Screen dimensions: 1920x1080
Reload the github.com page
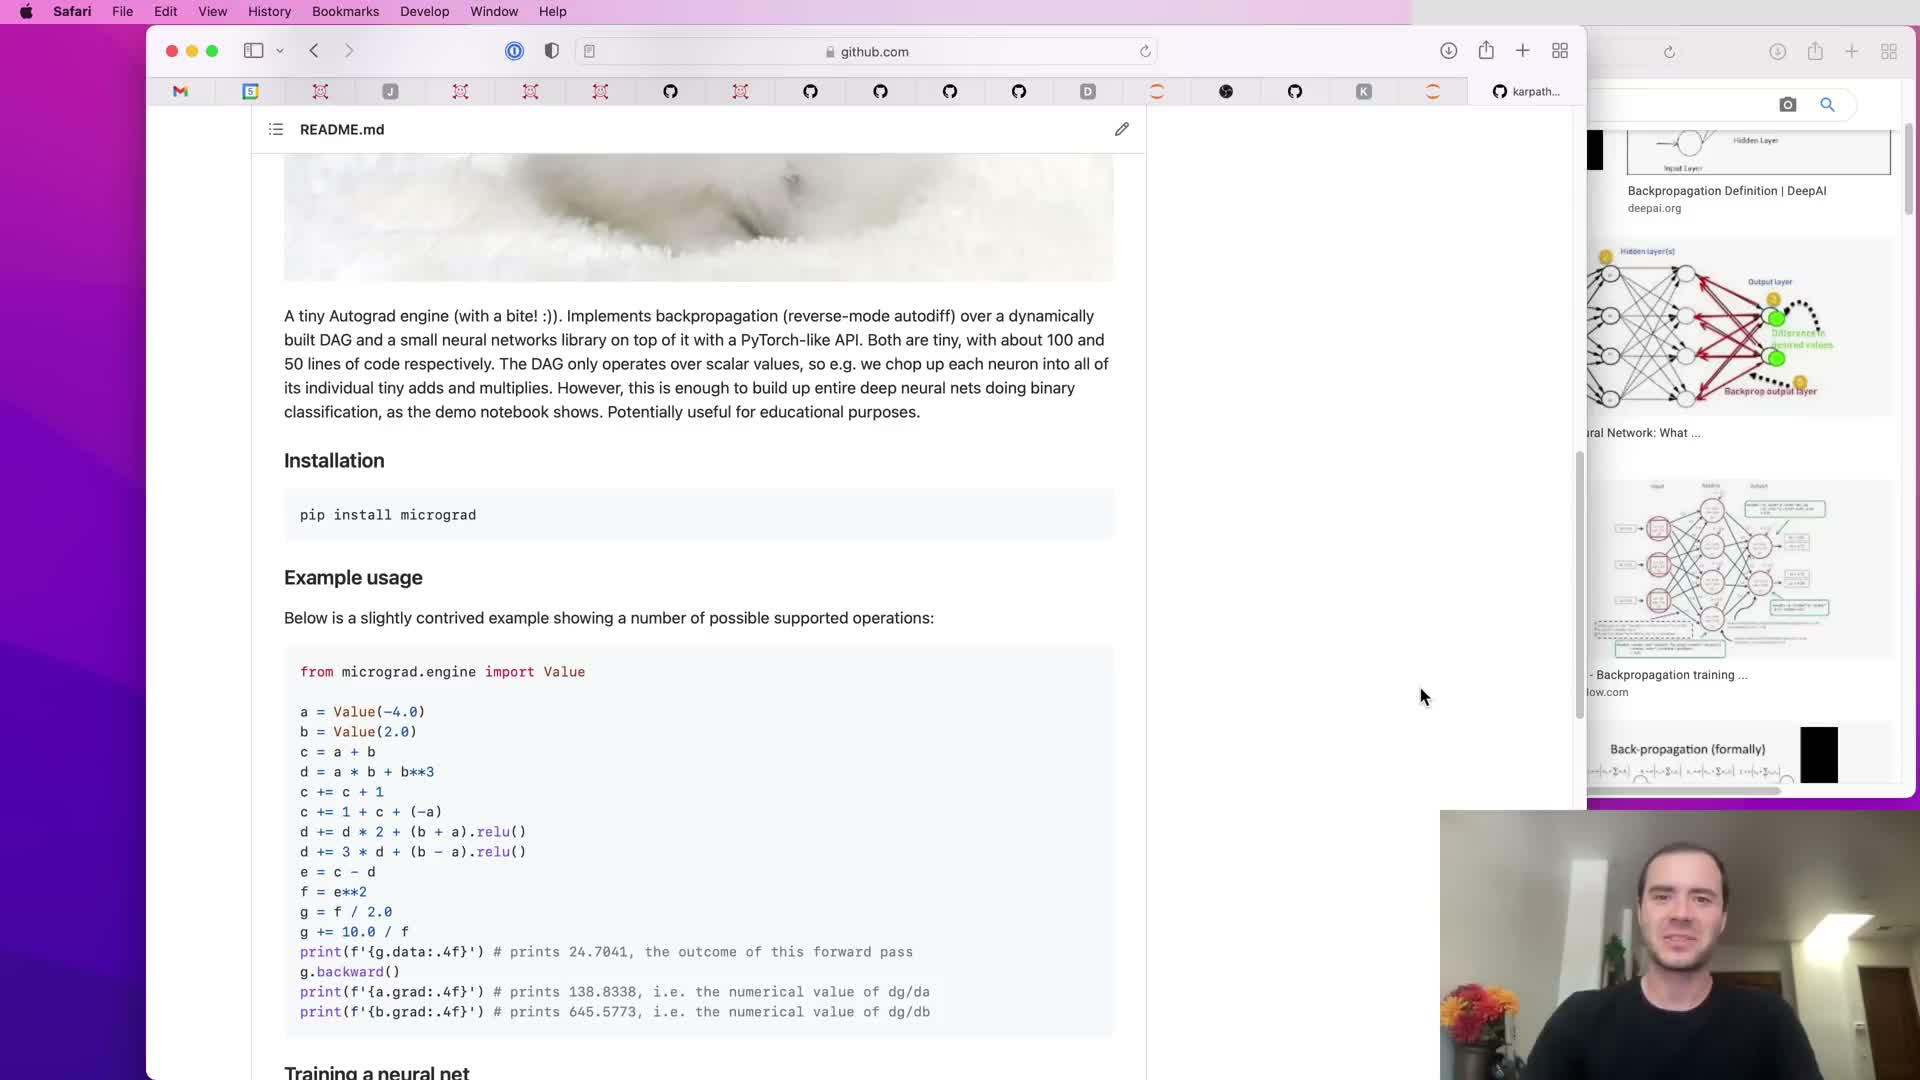(x=1145, y=51)
